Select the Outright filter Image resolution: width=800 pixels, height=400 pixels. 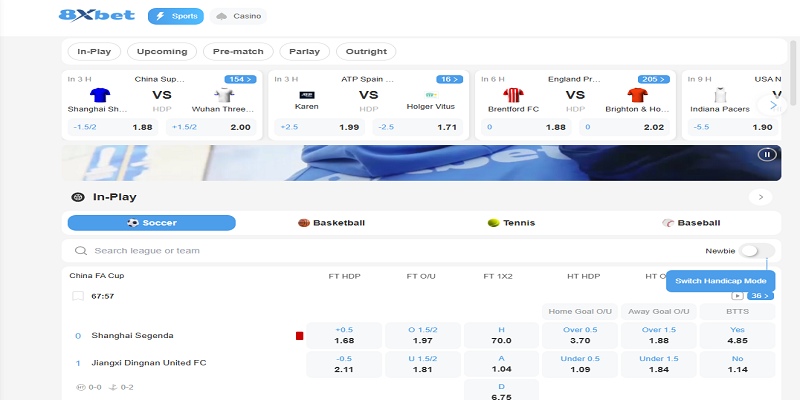[x=366, y=52]
